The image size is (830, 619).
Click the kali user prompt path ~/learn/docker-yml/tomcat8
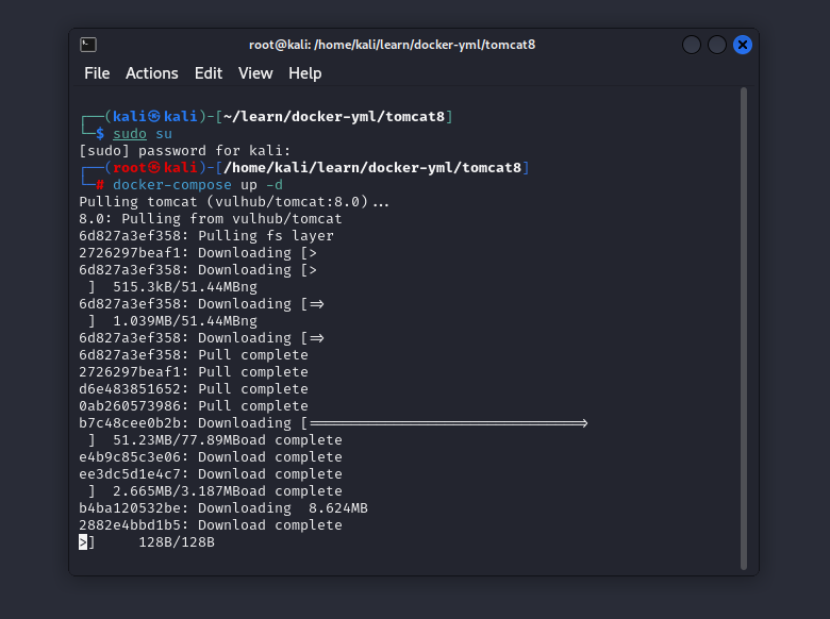click(334, 116)
